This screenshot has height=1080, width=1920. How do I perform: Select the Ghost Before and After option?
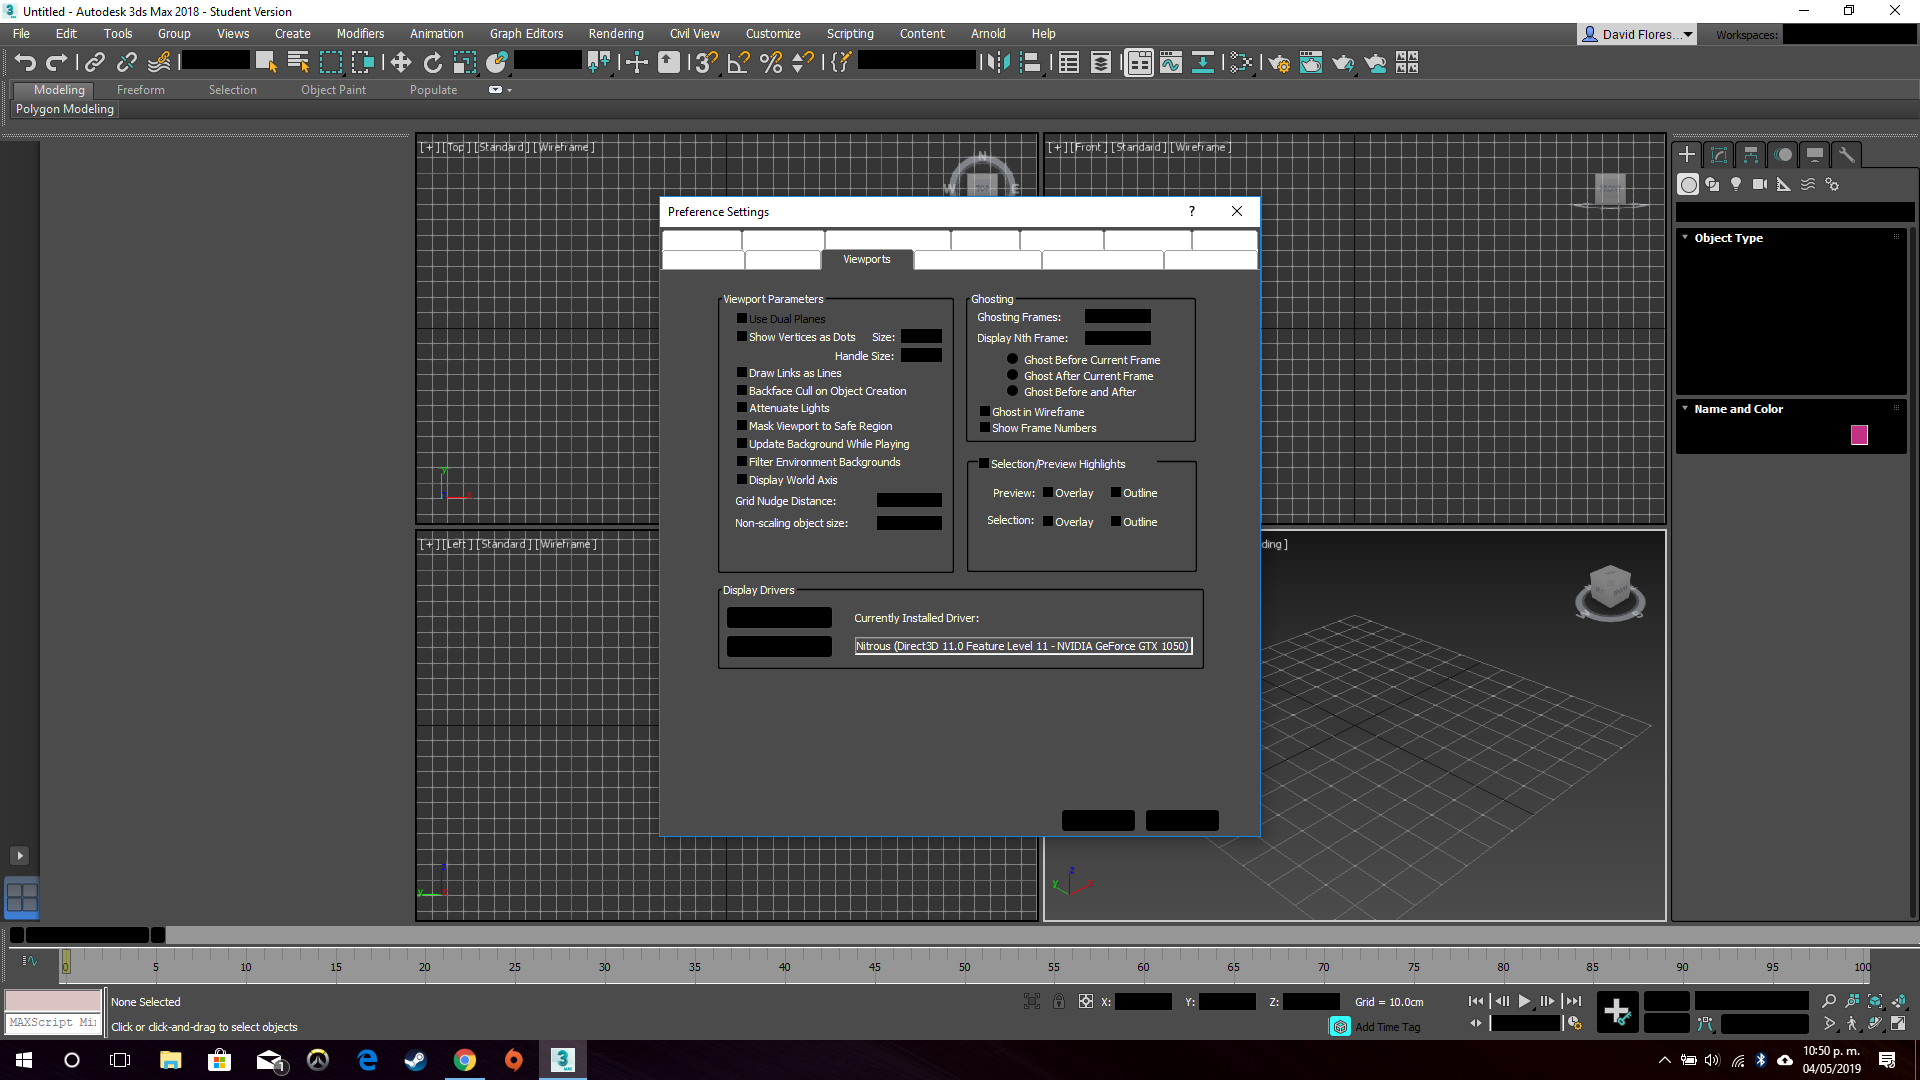[1012, 391]
